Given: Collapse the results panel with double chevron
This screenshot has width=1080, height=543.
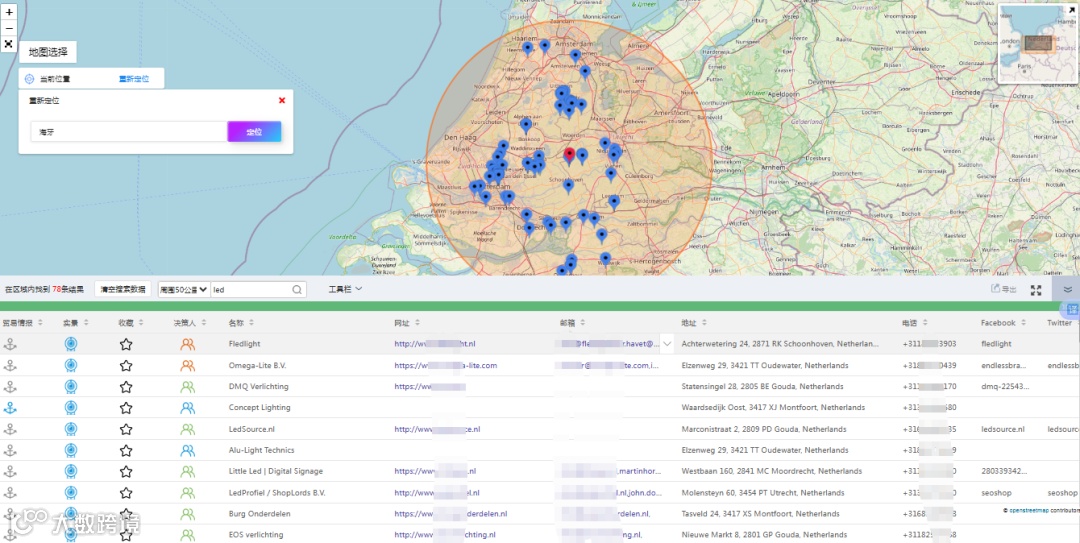Looking at the screenshot, I should click(1067, 290).
